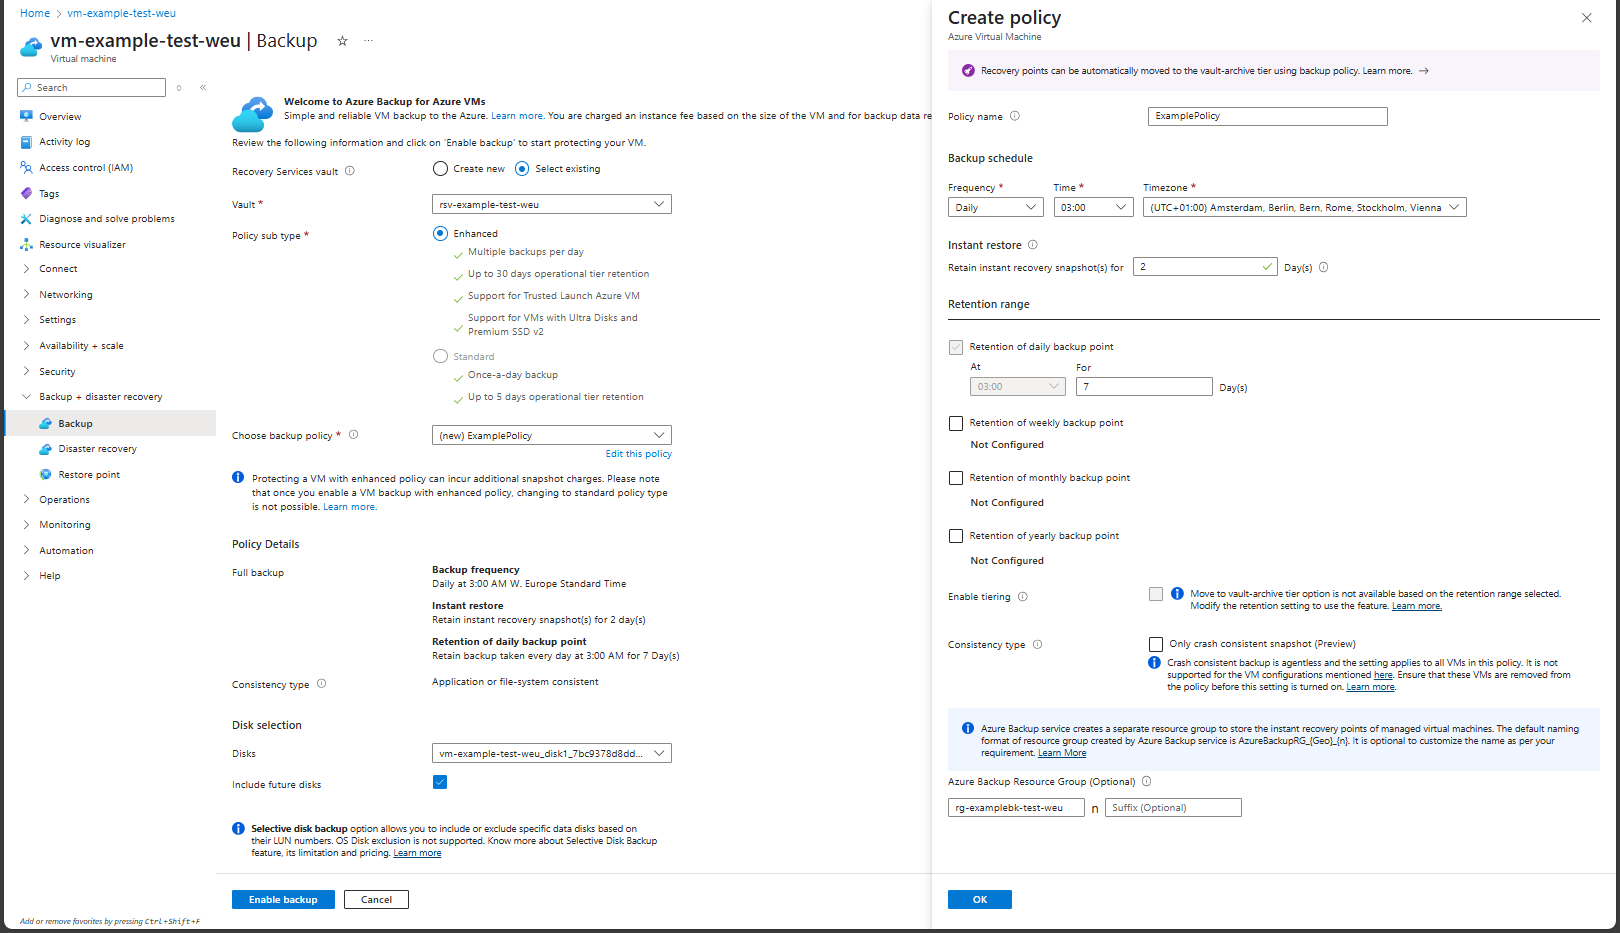This screenshot has width=1620, height=933.
Task: Click Enable backup button
Action: (x=283, y=900)
